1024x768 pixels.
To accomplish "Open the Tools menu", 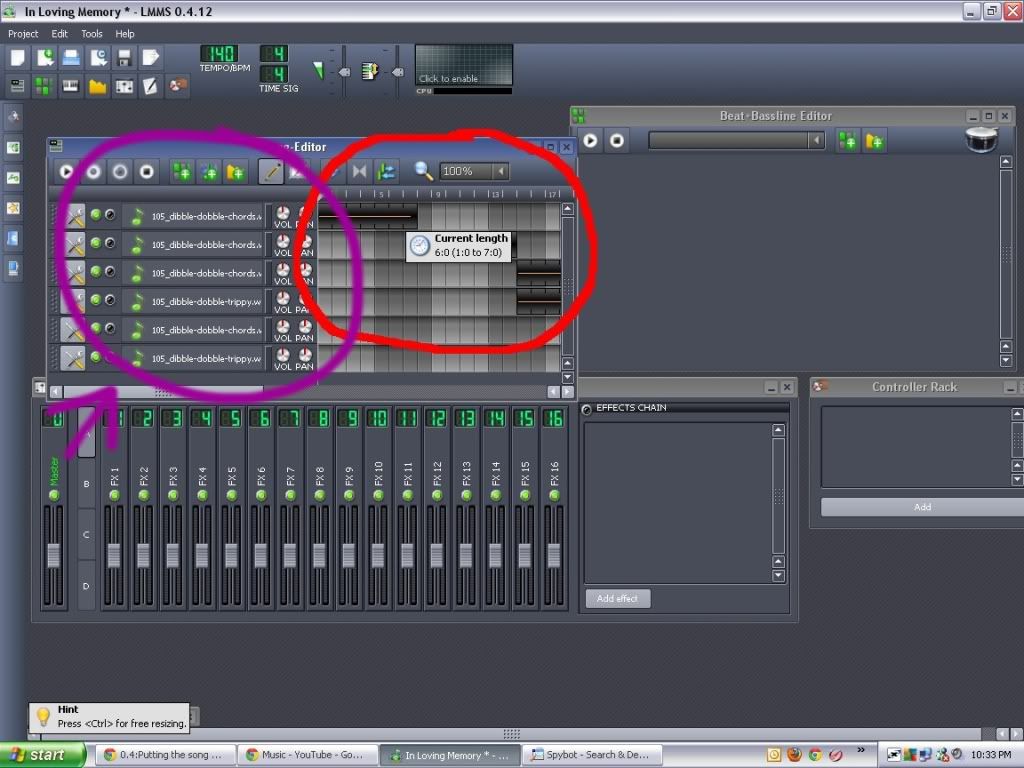I will [x=92, y=34].
